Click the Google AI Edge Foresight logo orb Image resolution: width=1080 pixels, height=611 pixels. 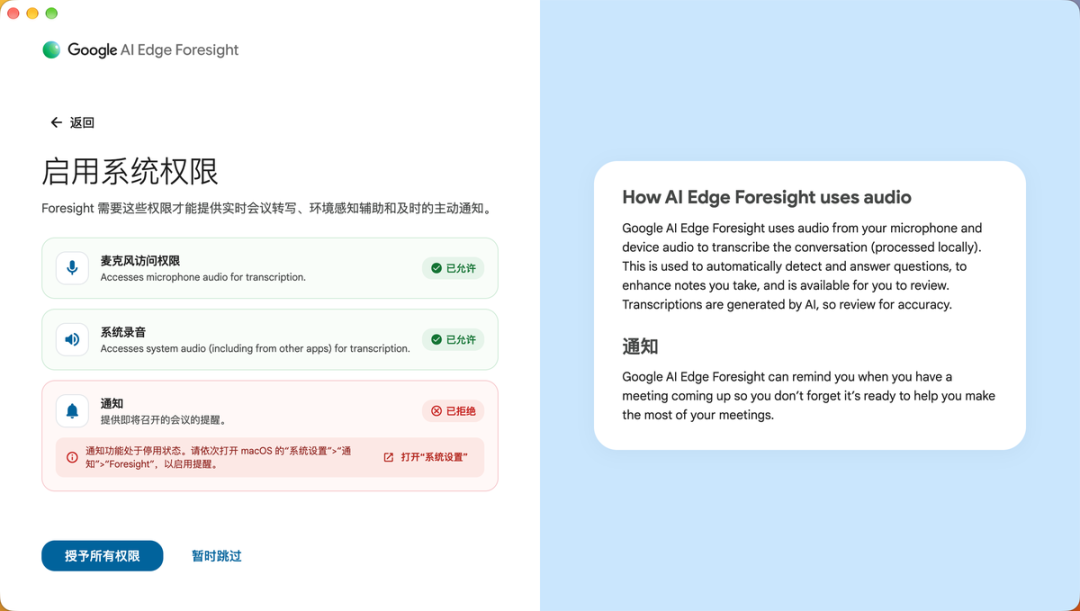coord(52,50)
